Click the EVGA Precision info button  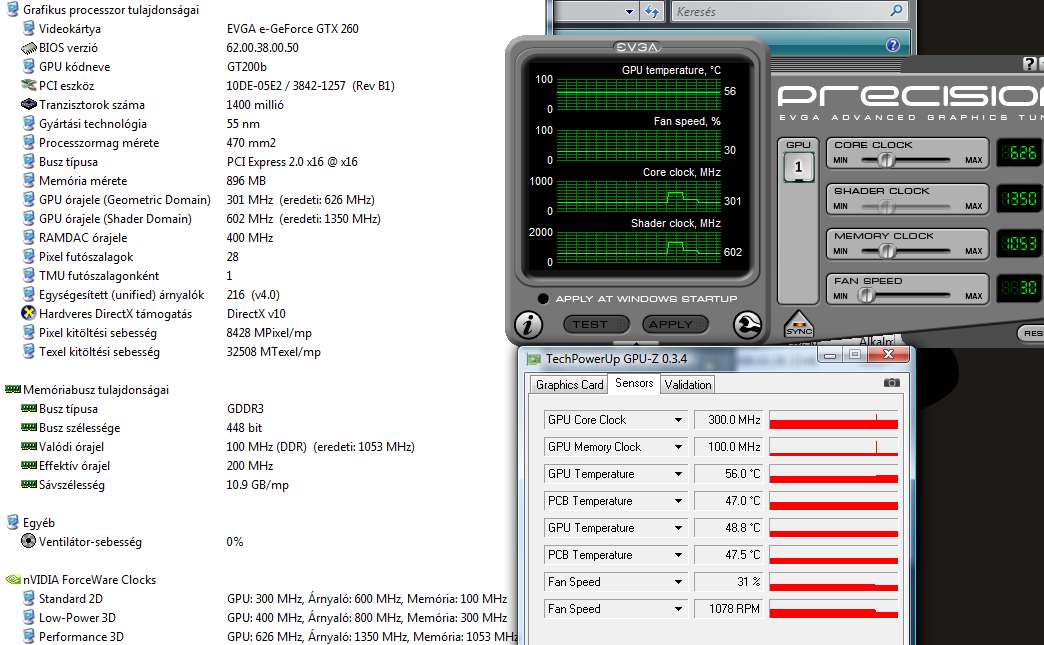(x=529, y=324)
